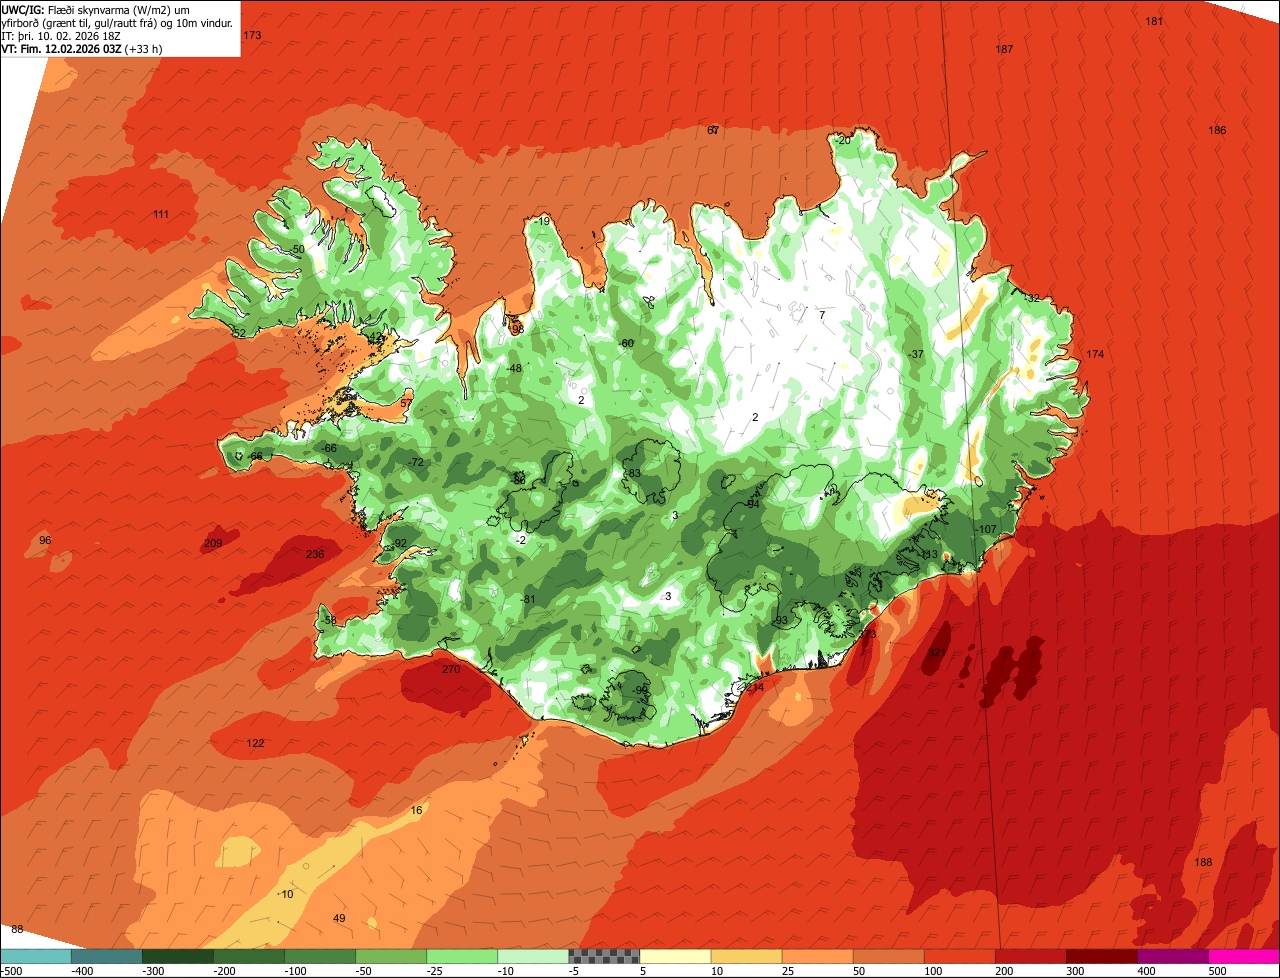Click the 50 to 100 dark orange legend swatch

[x=888, y=956]
